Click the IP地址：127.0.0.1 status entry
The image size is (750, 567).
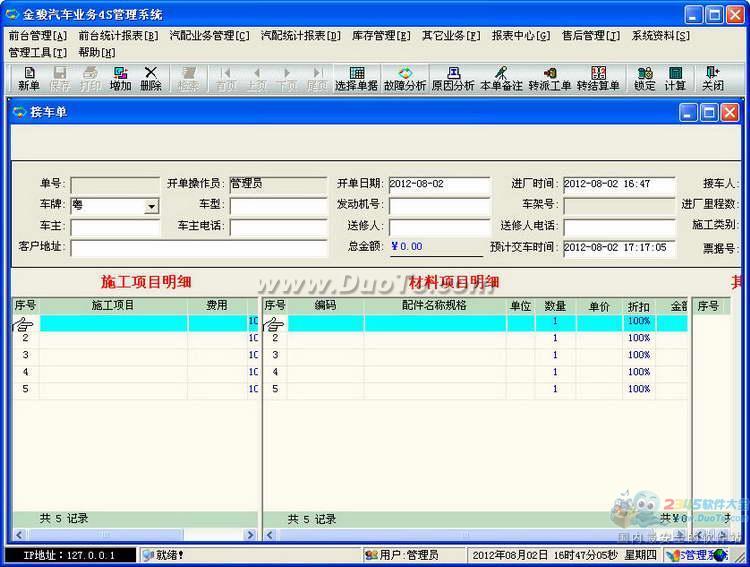pyautogui.click(x=69, y=556)
